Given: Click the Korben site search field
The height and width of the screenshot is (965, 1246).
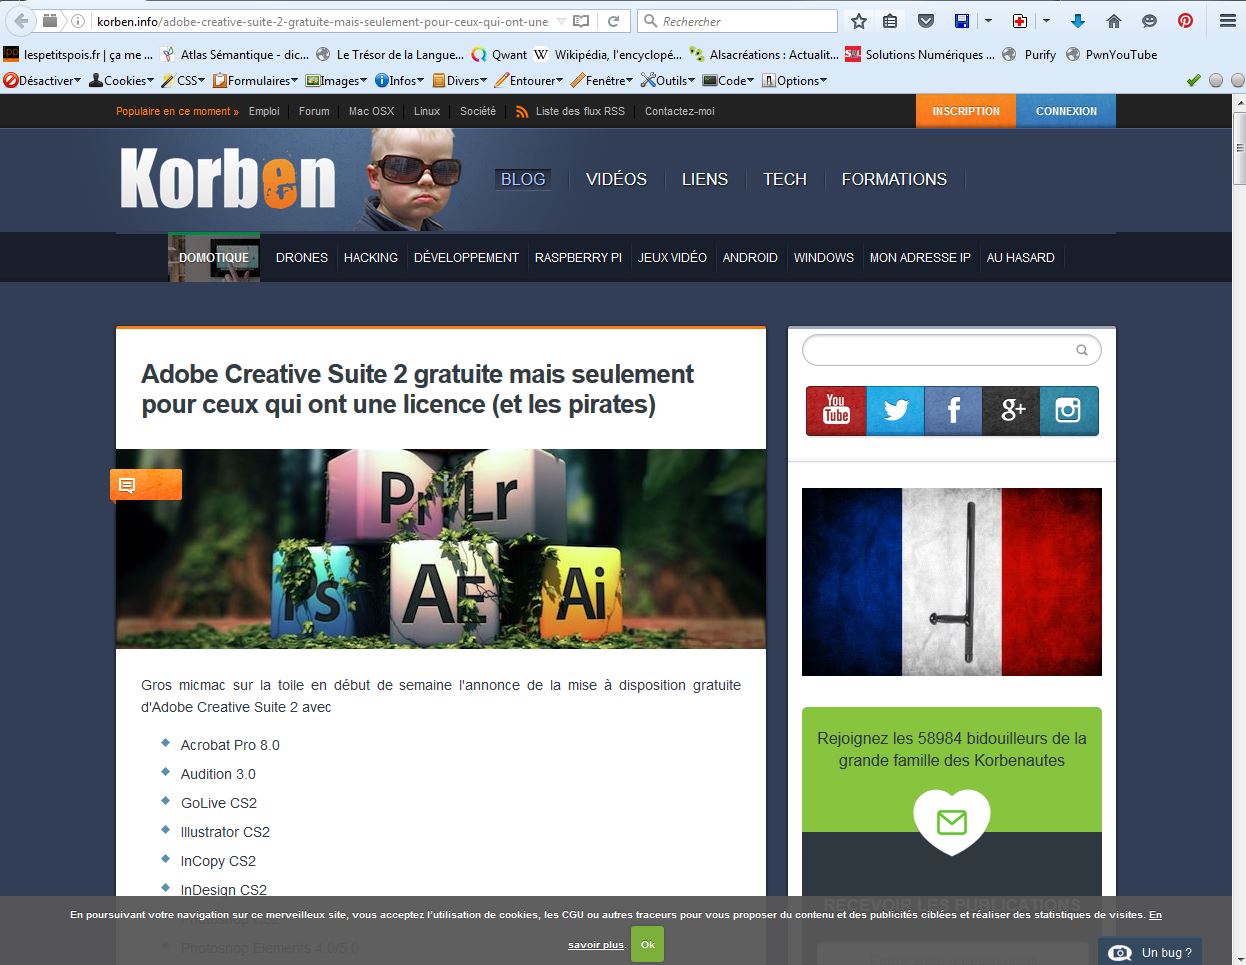Looking at the screenshot, I should (940, 350).
